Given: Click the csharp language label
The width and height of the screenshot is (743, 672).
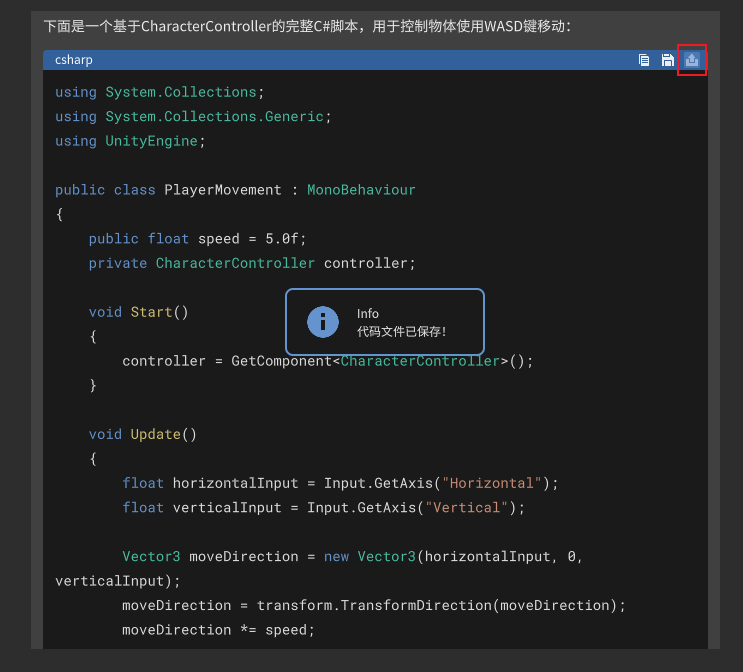Looking at the screenshot, I should 74,60.
